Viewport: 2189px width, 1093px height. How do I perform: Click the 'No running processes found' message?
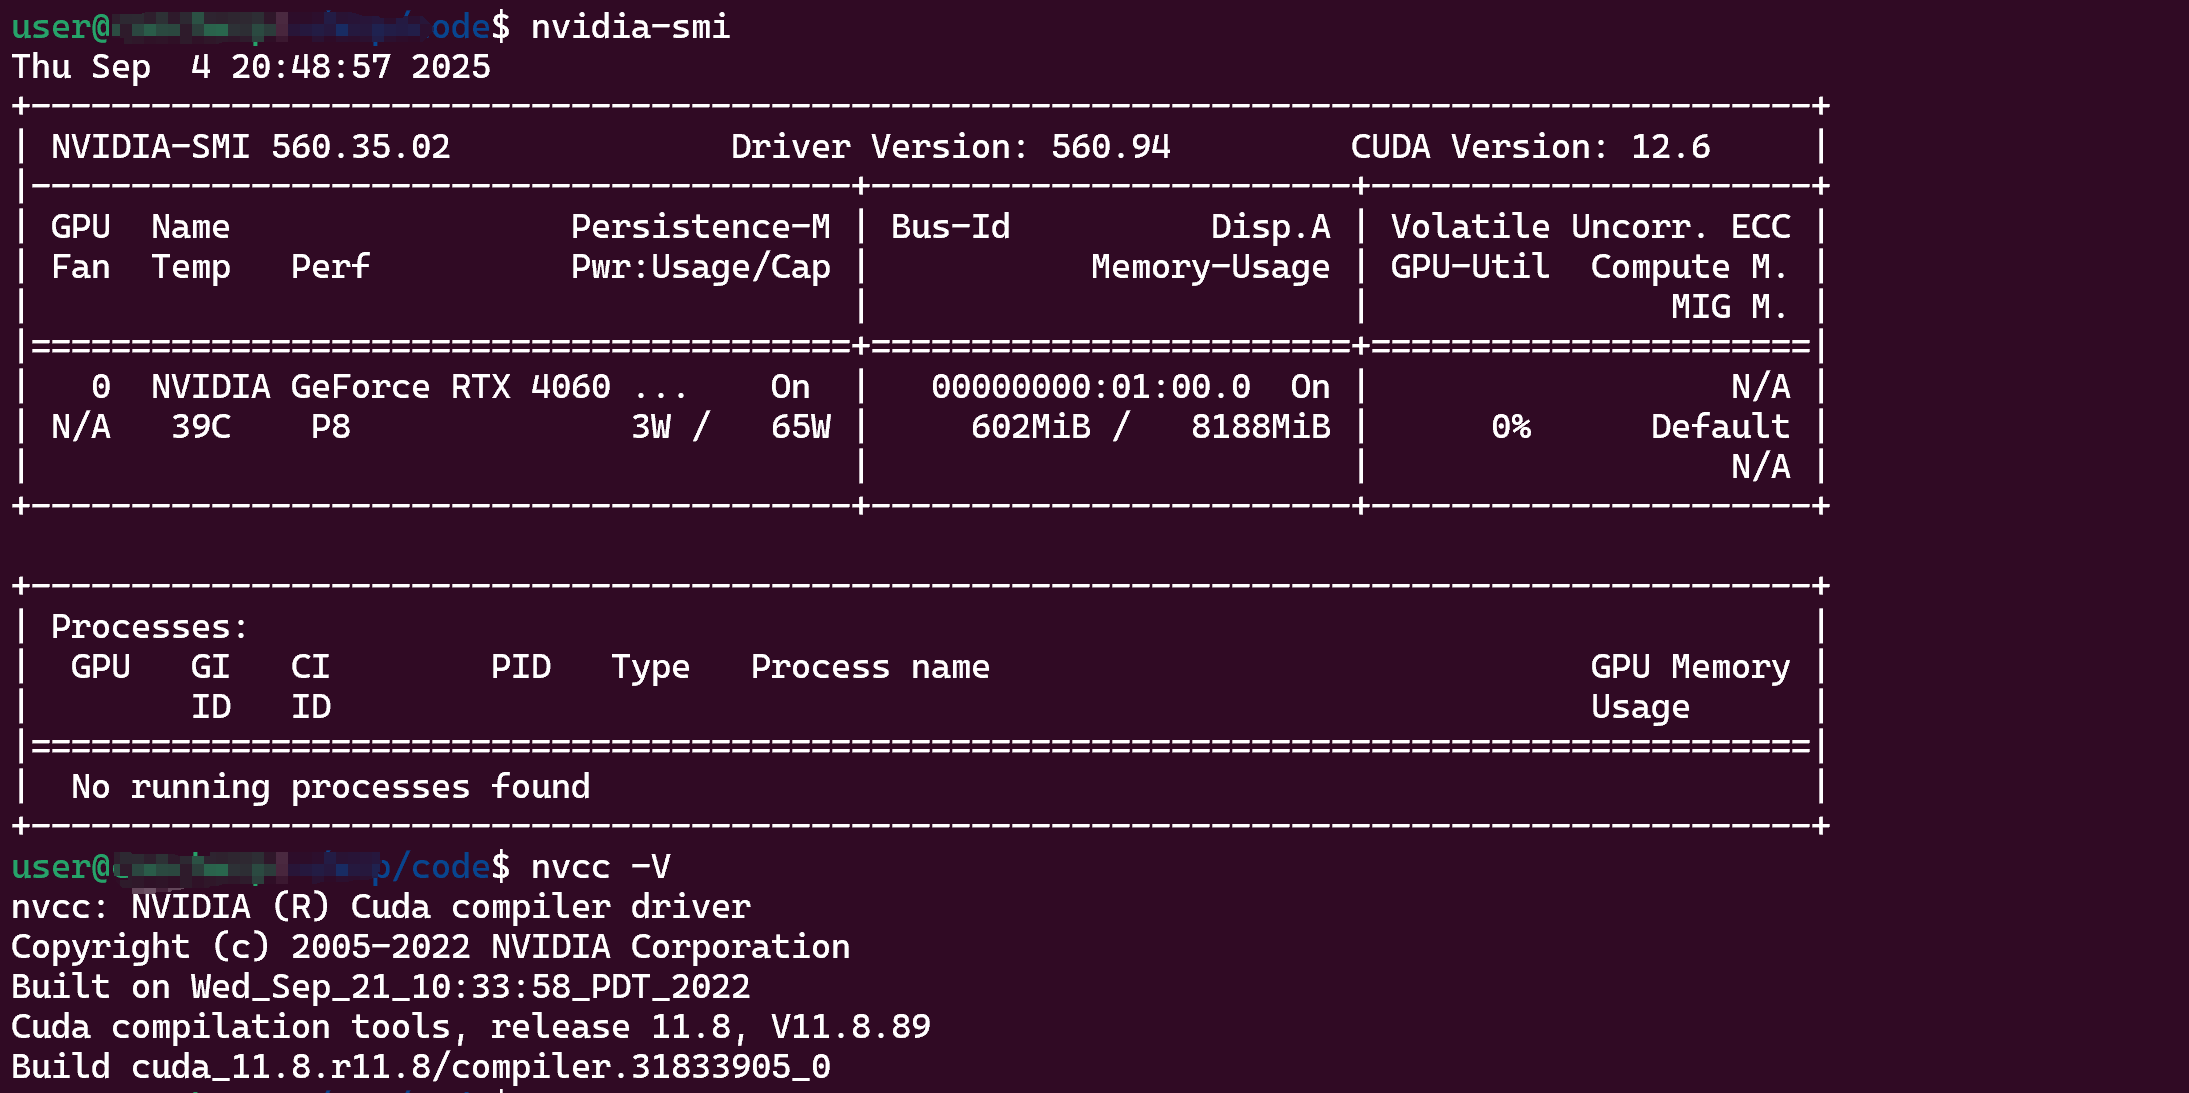331,787
